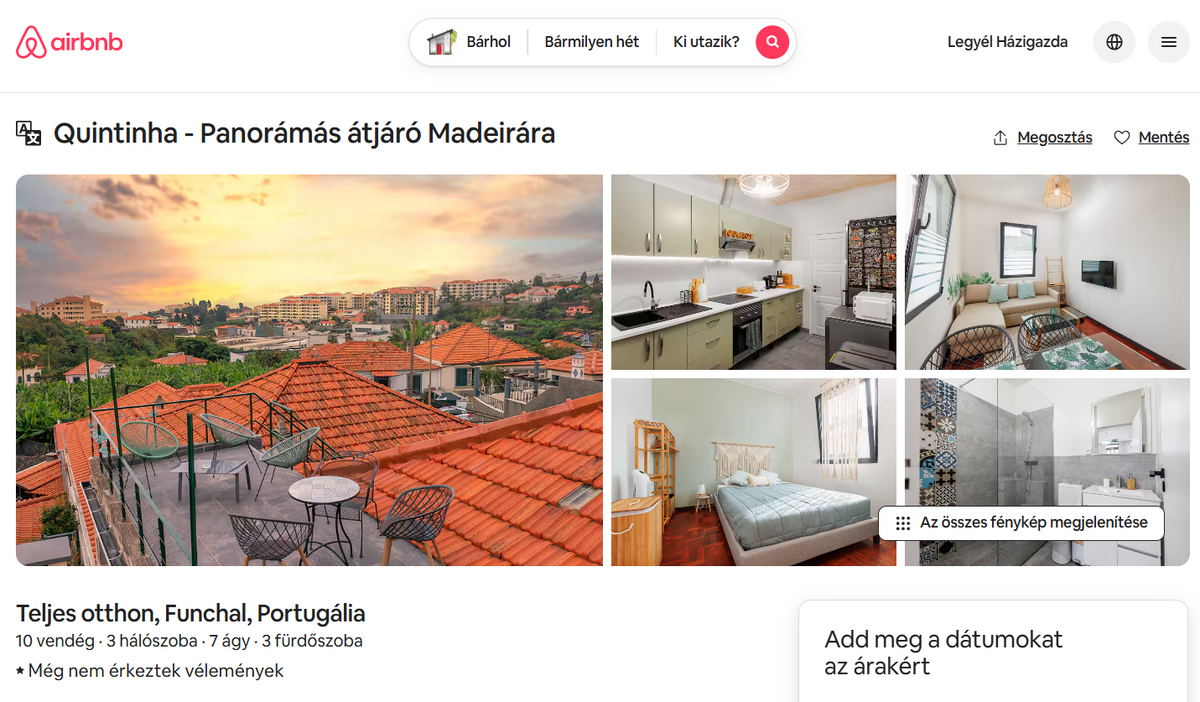
Task: Open the bedroom photo thumbnail
Action: click(754, 472)
